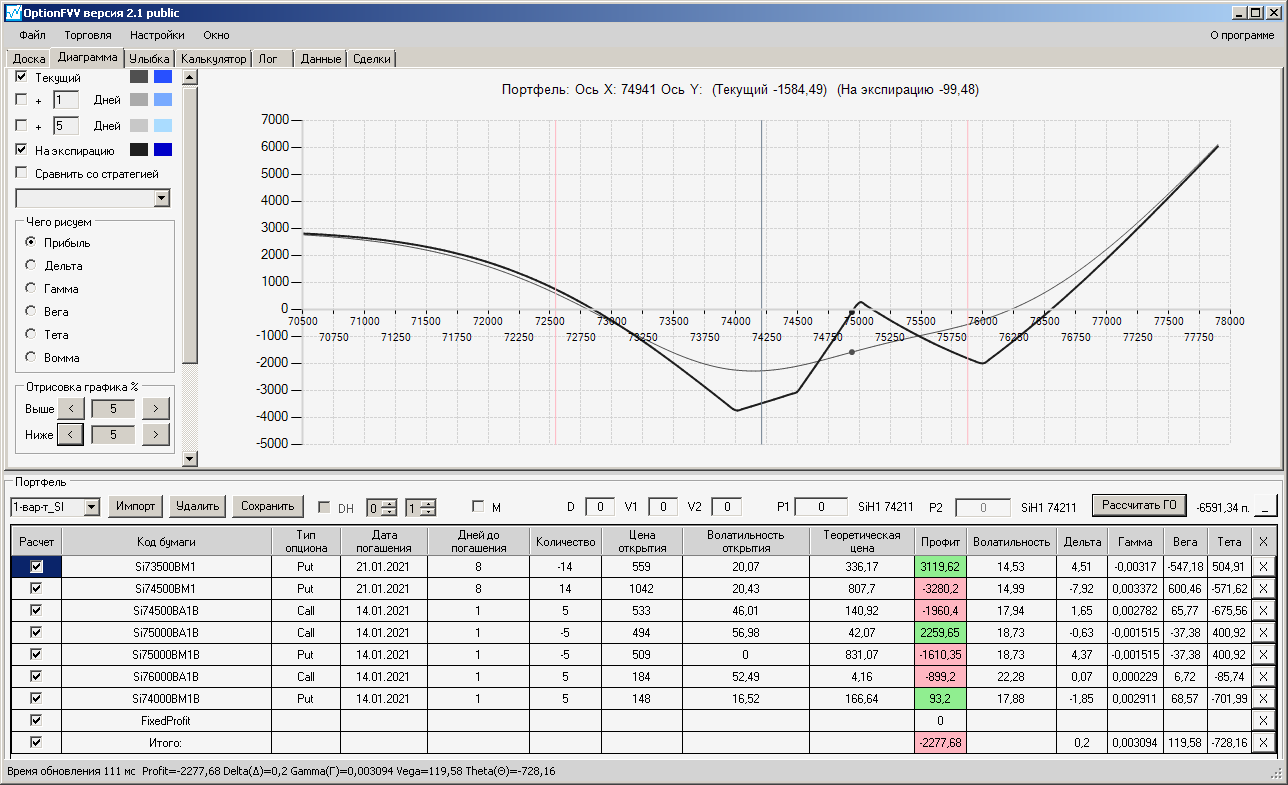This screenshot has height=785, width=1288.
Task: Click the left panel scroll-up arrow
Action: click(190, 76)
